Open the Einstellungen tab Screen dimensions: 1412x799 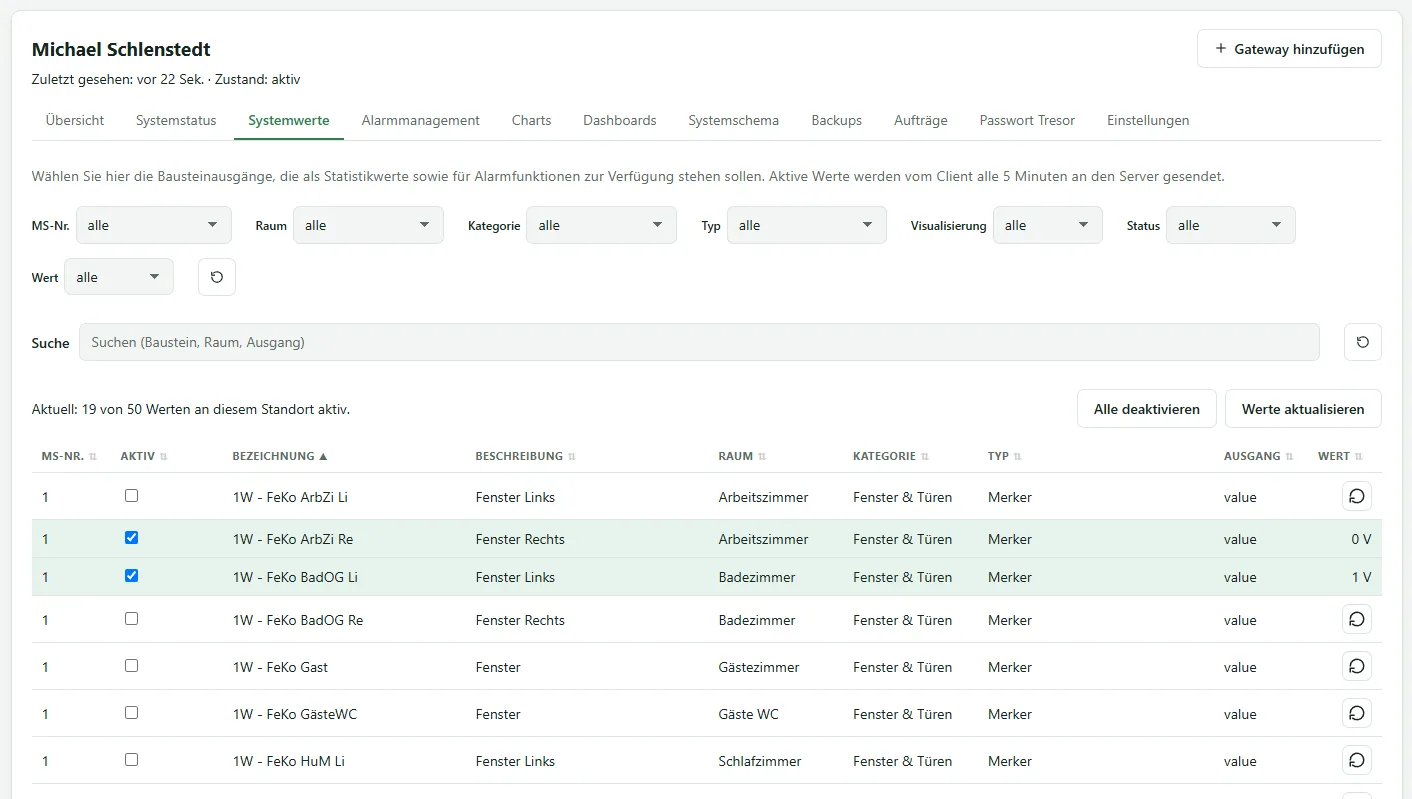point(1148,120)
